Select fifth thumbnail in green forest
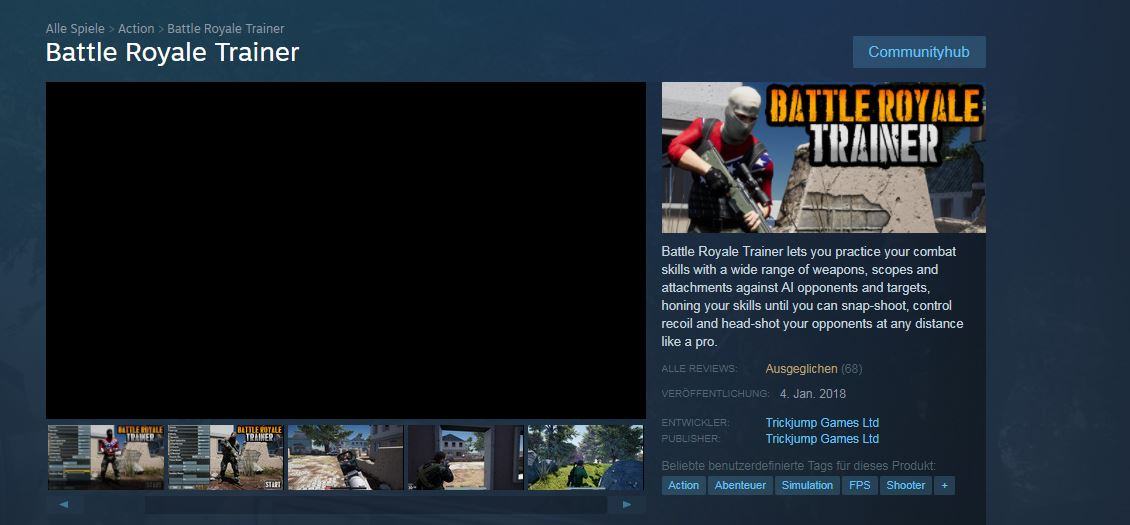The image size is (1130, 525). pos(585,457)
